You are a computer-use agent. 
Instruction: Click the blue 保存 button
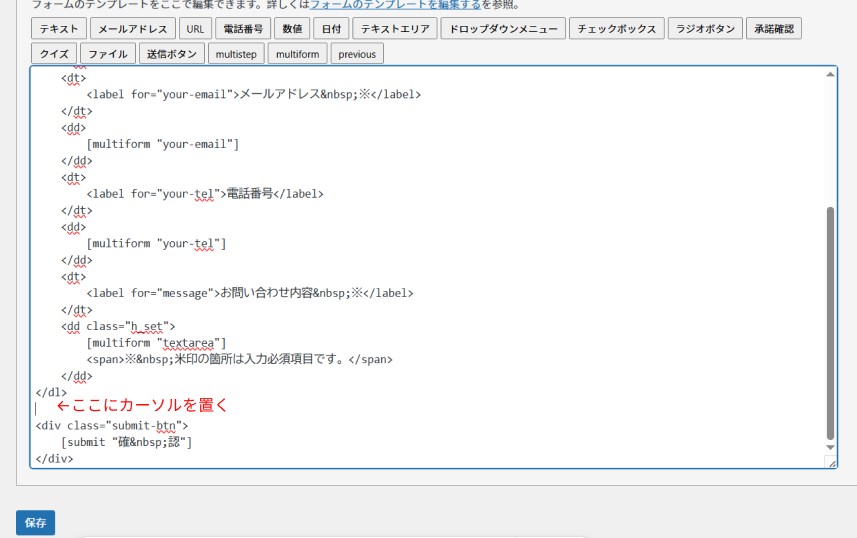click(35, 523)
